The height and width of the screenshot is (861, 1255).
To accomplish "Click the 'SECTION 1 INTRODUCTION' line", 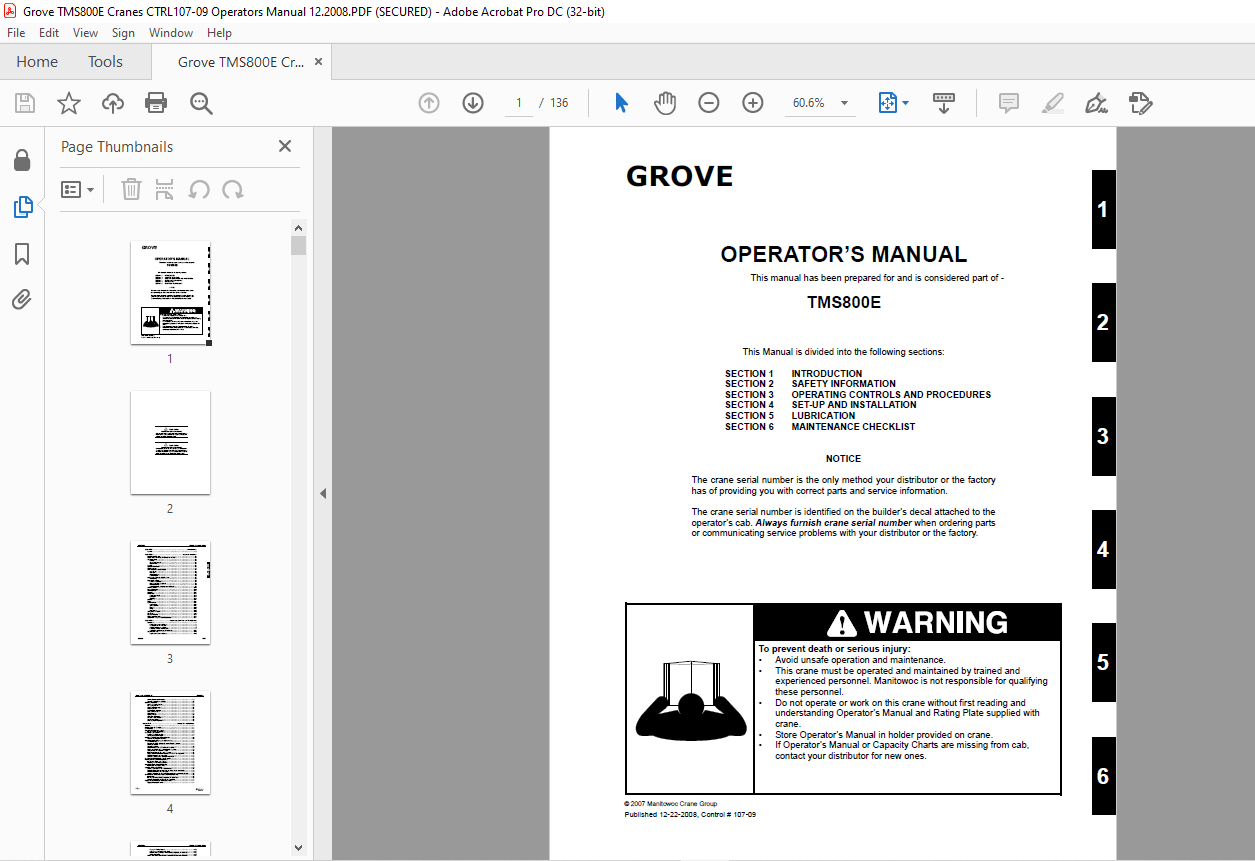I will pos(794,374).
